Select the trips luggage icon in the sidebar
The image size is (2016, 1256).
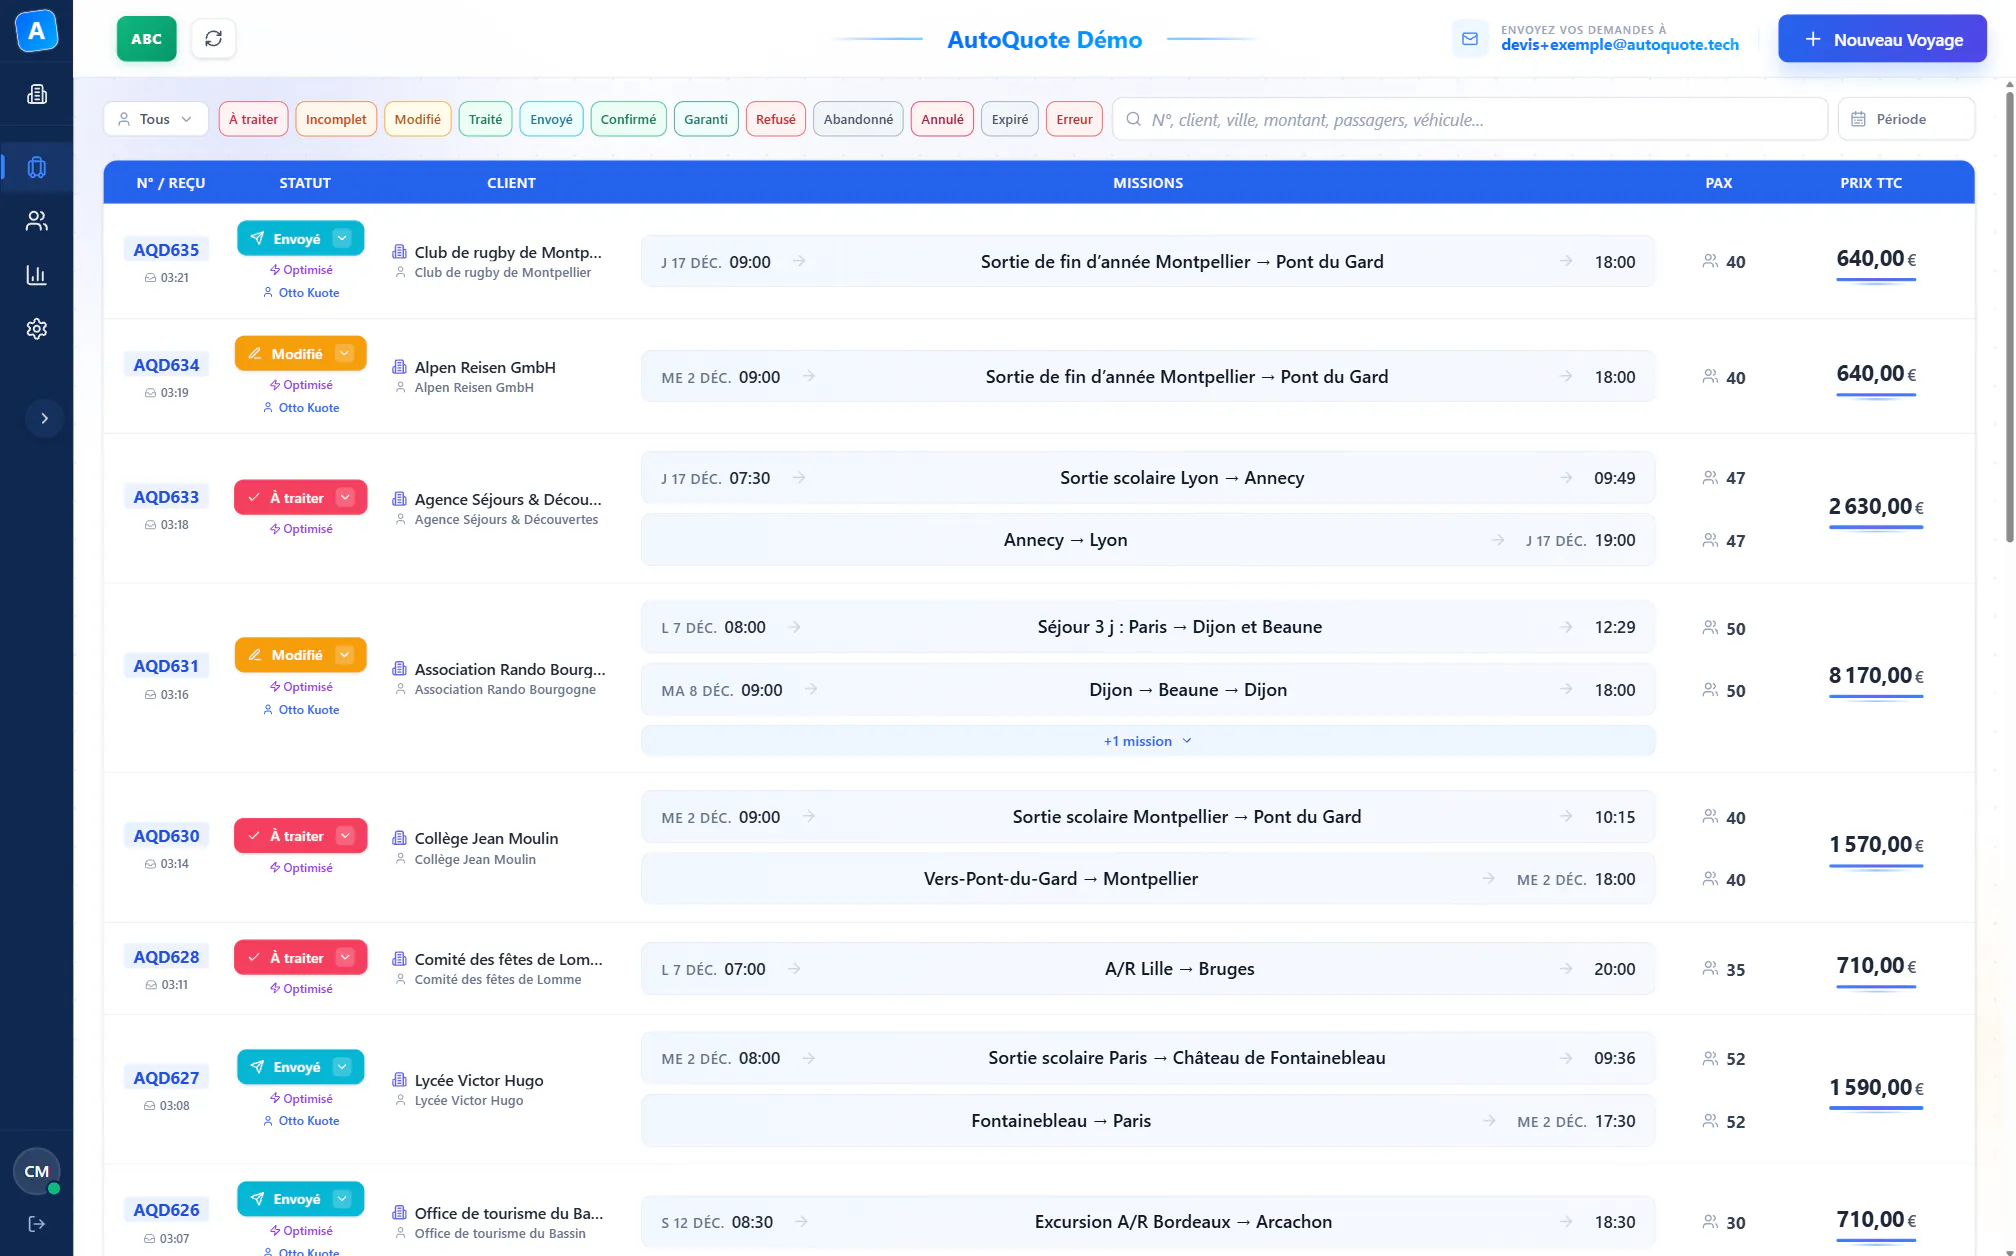pyautogui.click(x=37, y=167)
